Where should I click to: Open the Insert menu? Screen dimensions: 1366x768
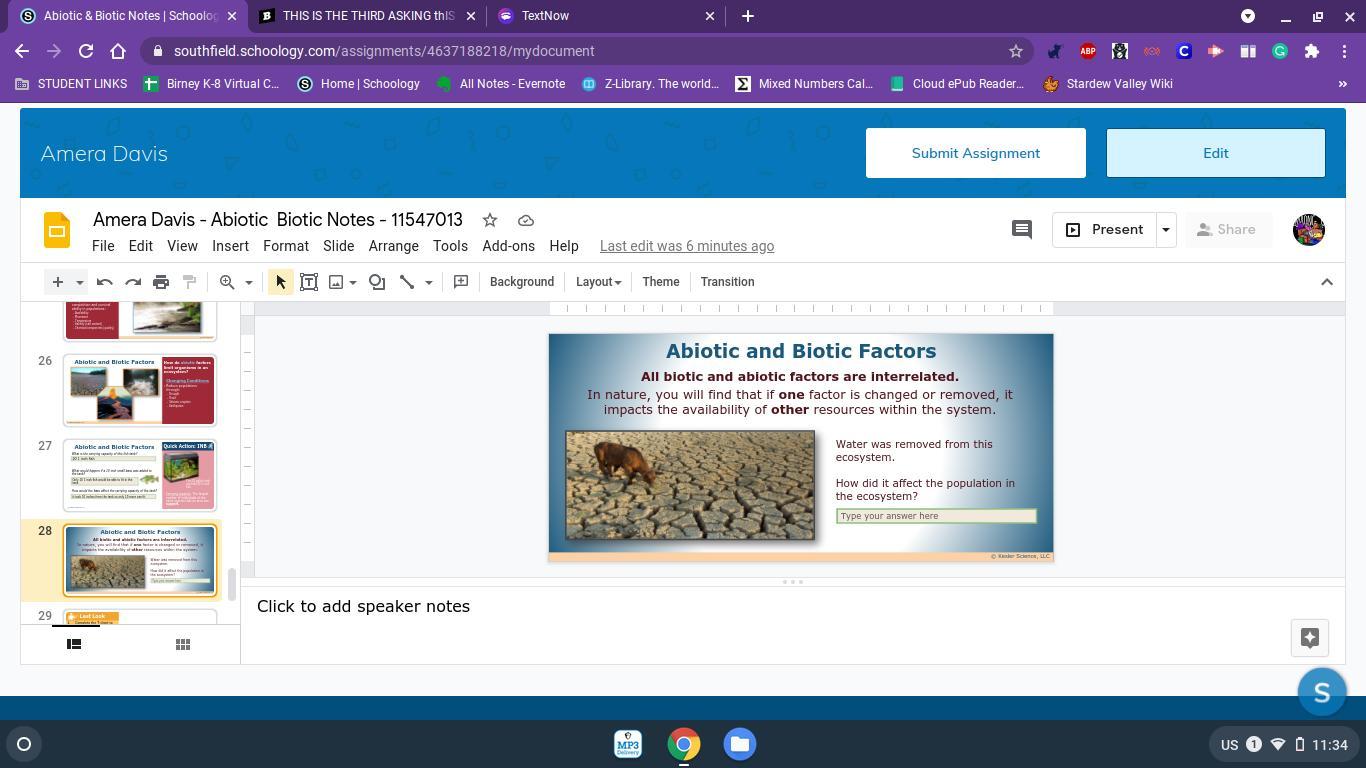coord(230,246)
